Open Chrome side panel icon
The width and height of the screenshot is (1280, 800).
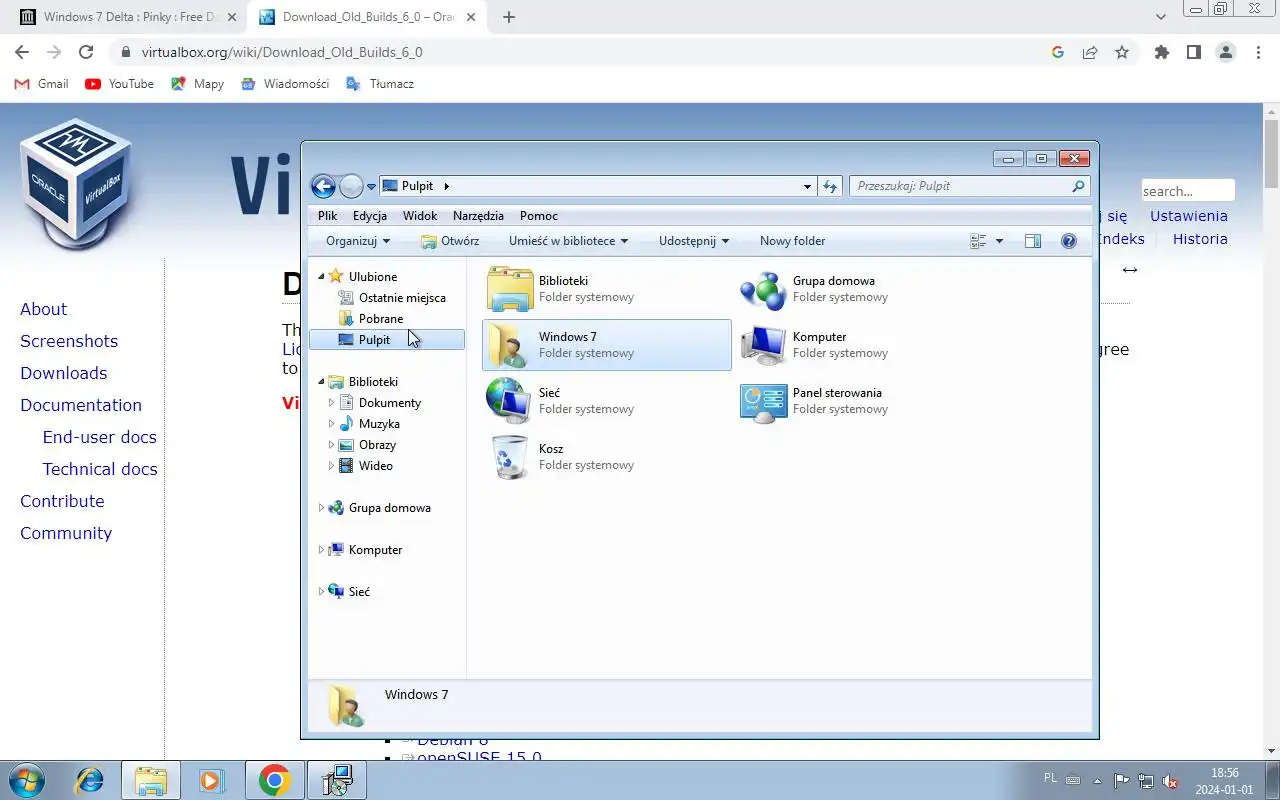click(1193, 52)
